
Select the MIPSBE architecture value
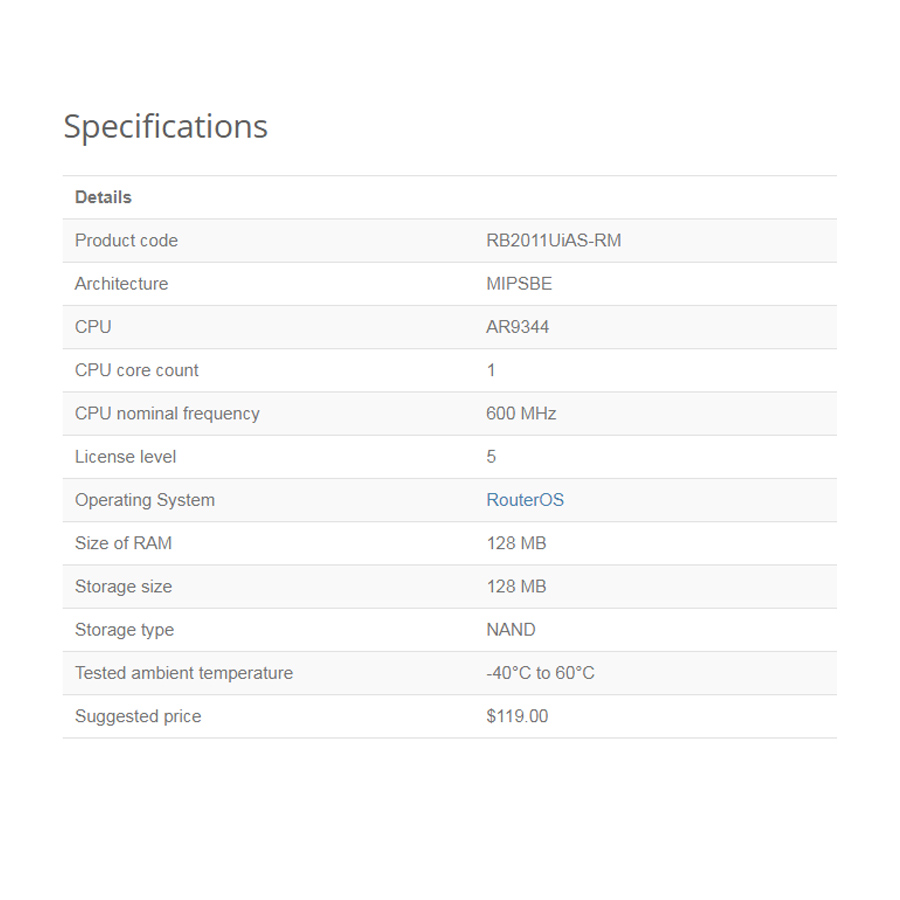click(x=519, y=284)
